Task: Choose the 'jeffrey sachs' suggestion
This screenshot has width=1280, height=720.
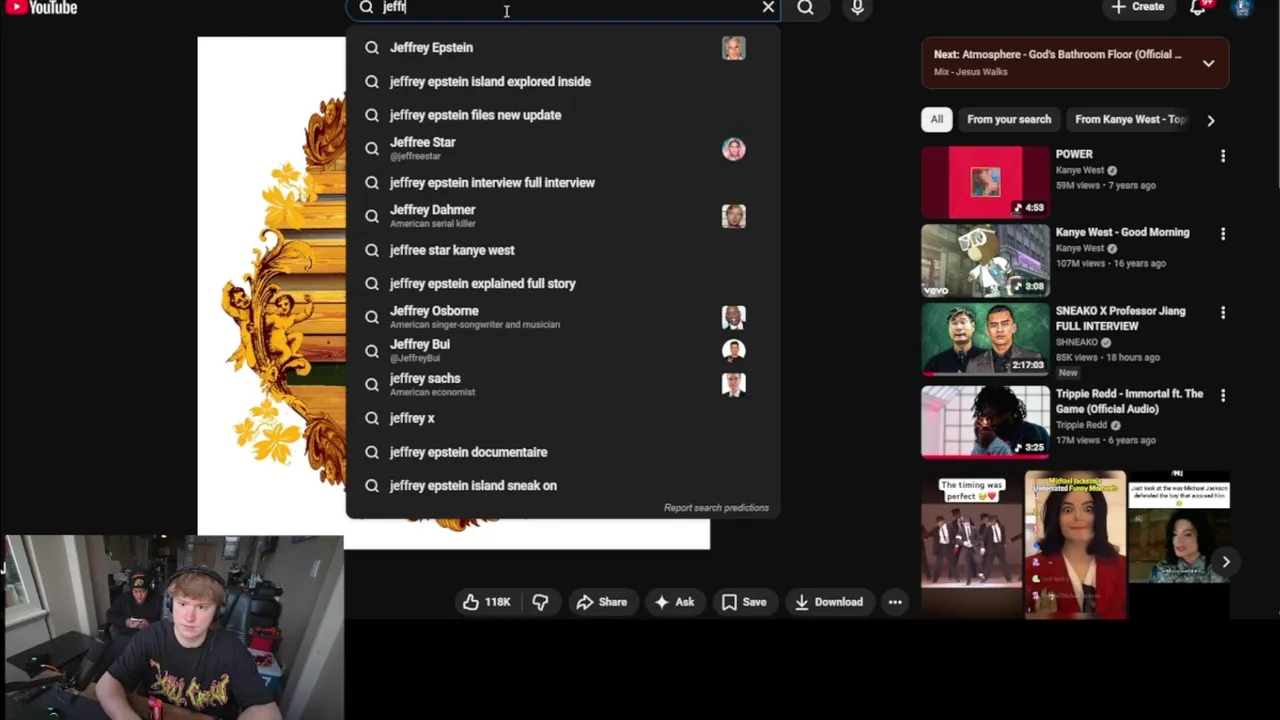Action: click(562, 384)
